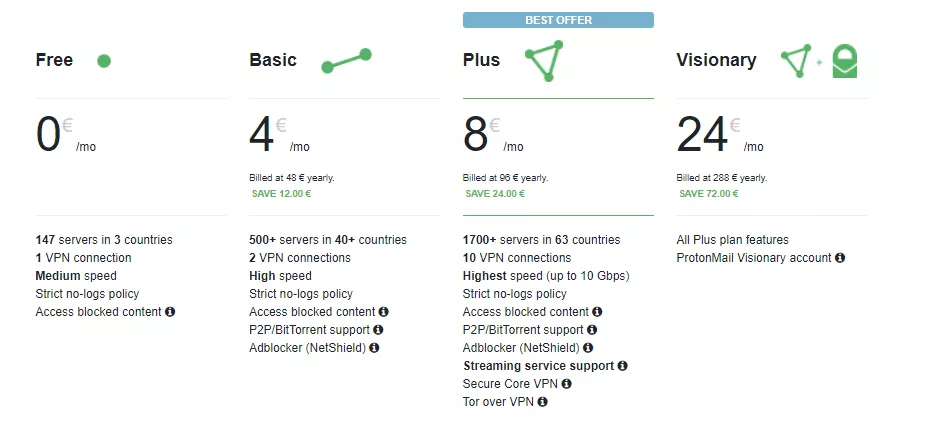Click the Free plan green dot icon
Screen dimensions: 933x421
click(x=104, y=61)
